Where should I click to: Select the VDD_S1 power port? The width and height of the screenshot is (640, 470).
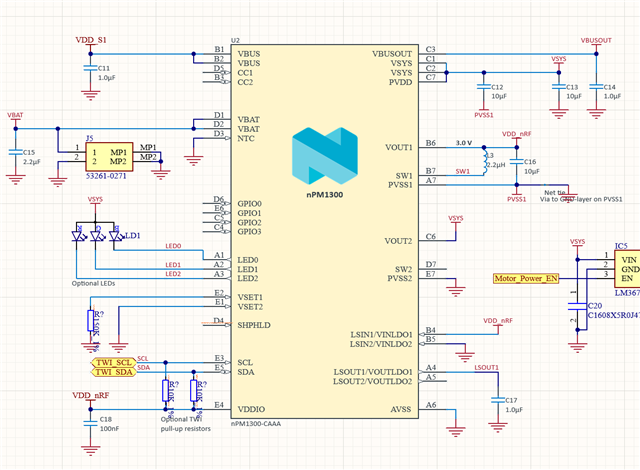[x=91, y=40]
